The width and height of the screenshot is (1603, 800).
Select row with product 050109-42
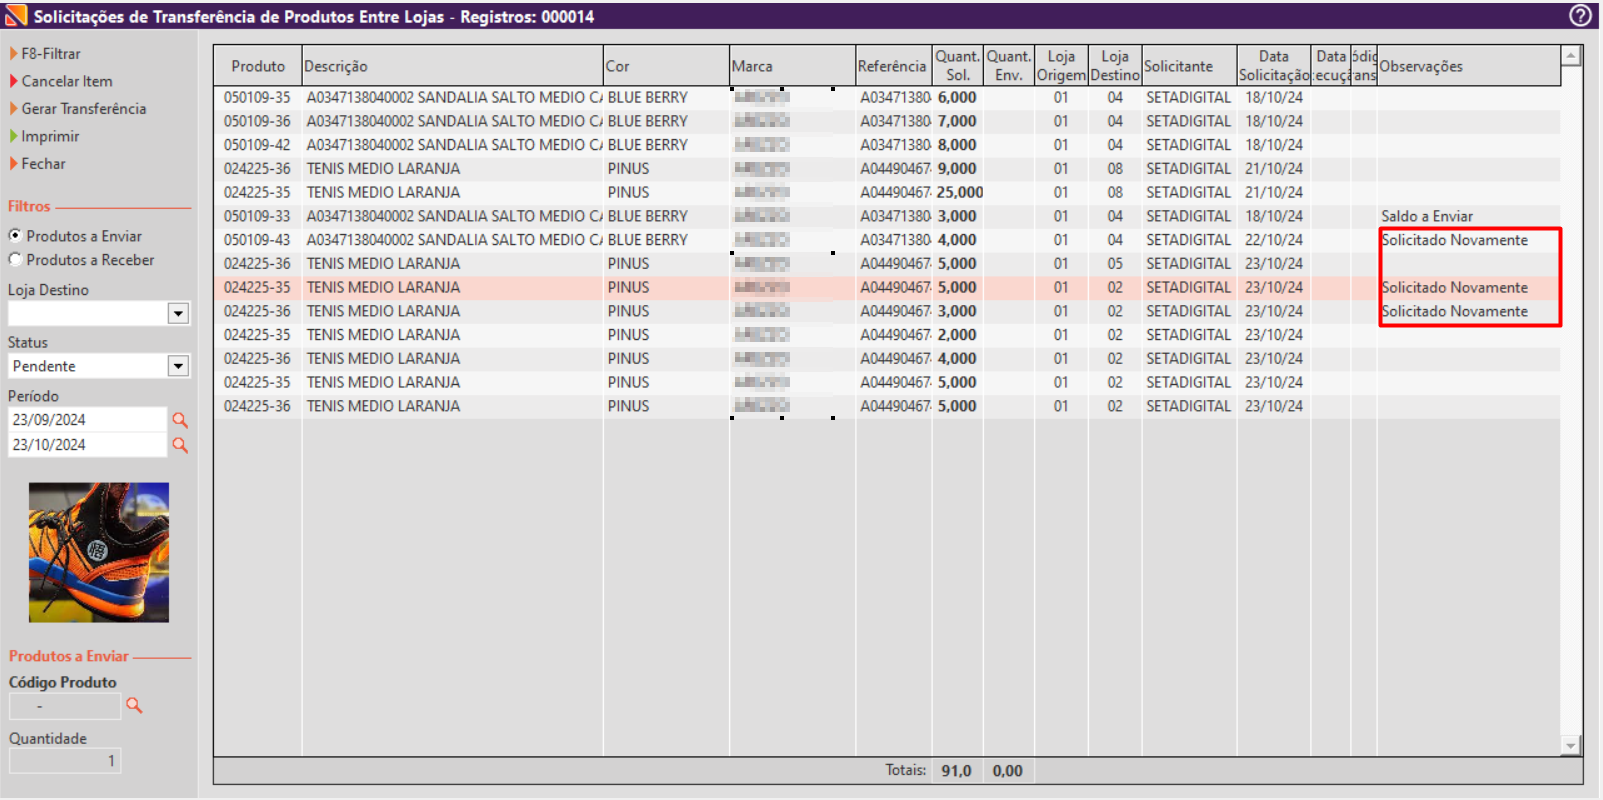click(x=887, y=145)
